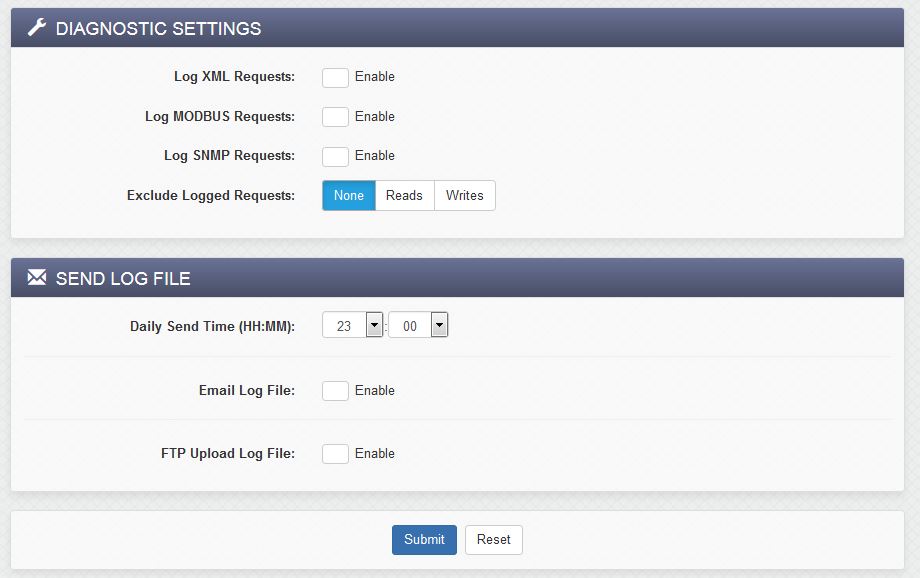Enable Log SNMP Requests
This screenshot has height=578, width=920.
335,156
